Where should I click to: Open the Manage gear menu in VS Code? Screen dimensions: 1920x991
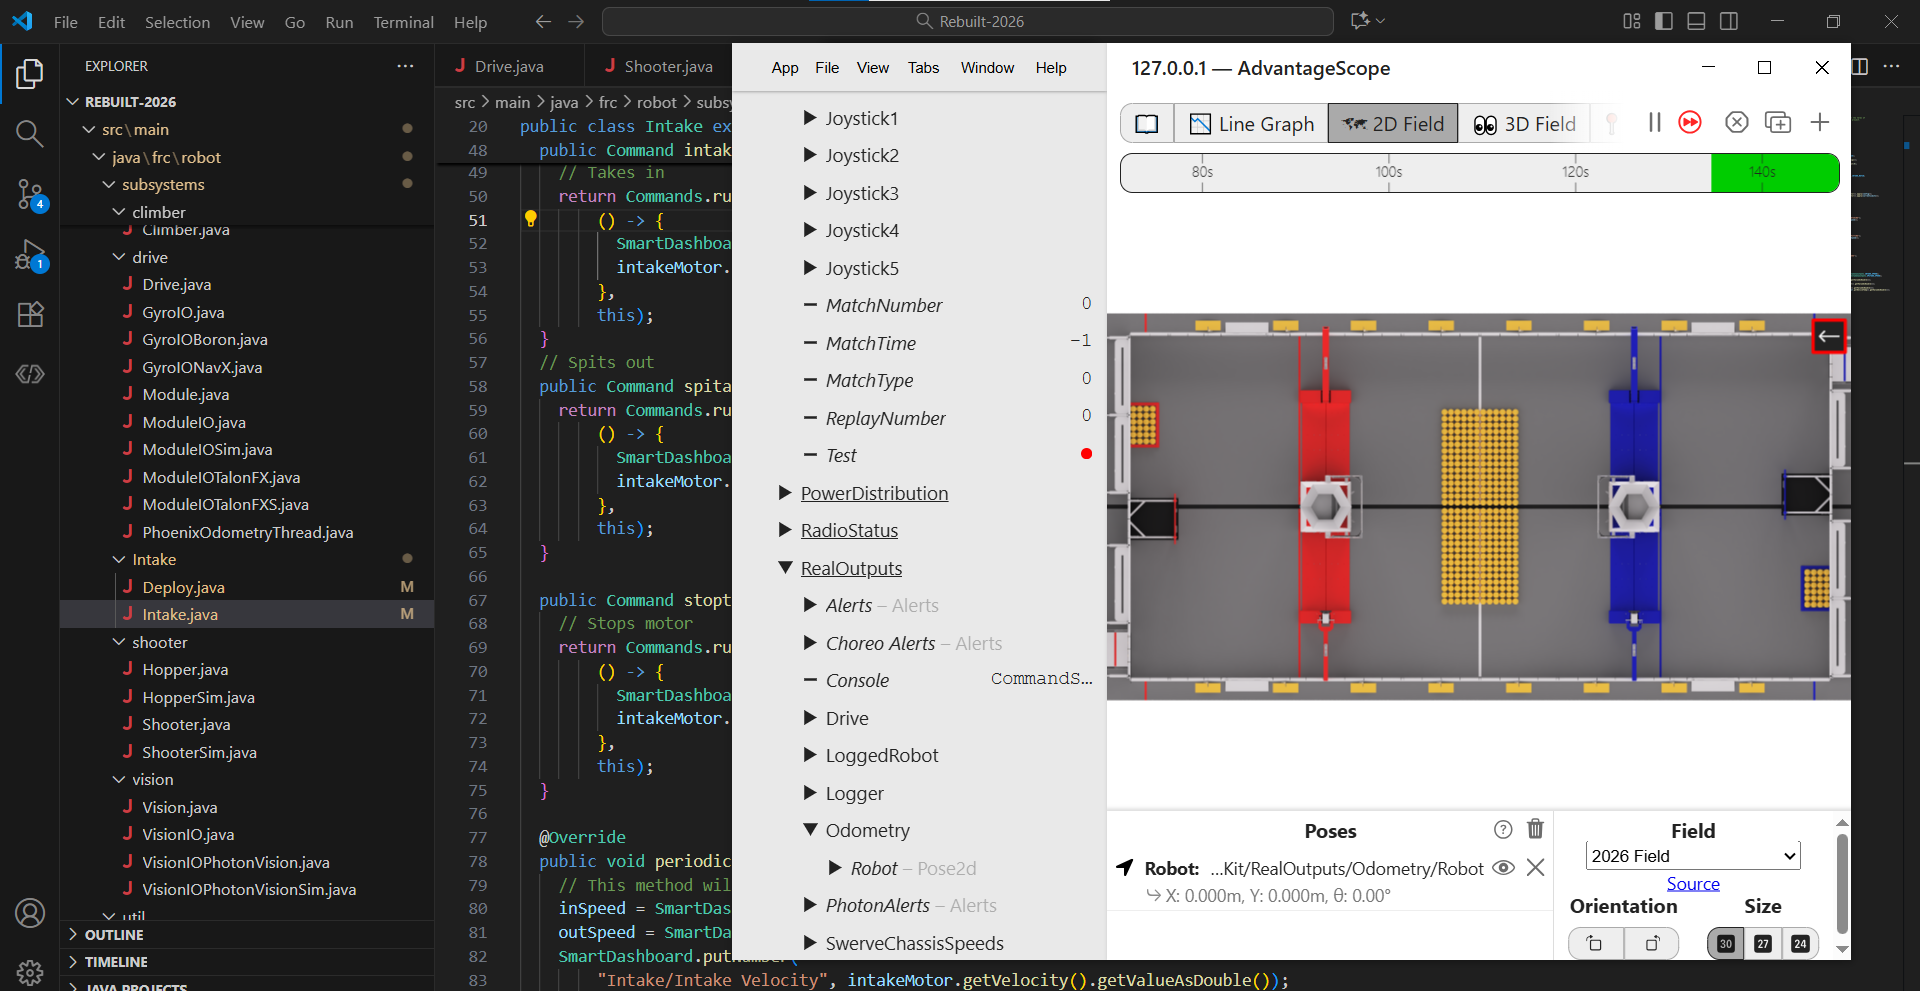[30, 971]
